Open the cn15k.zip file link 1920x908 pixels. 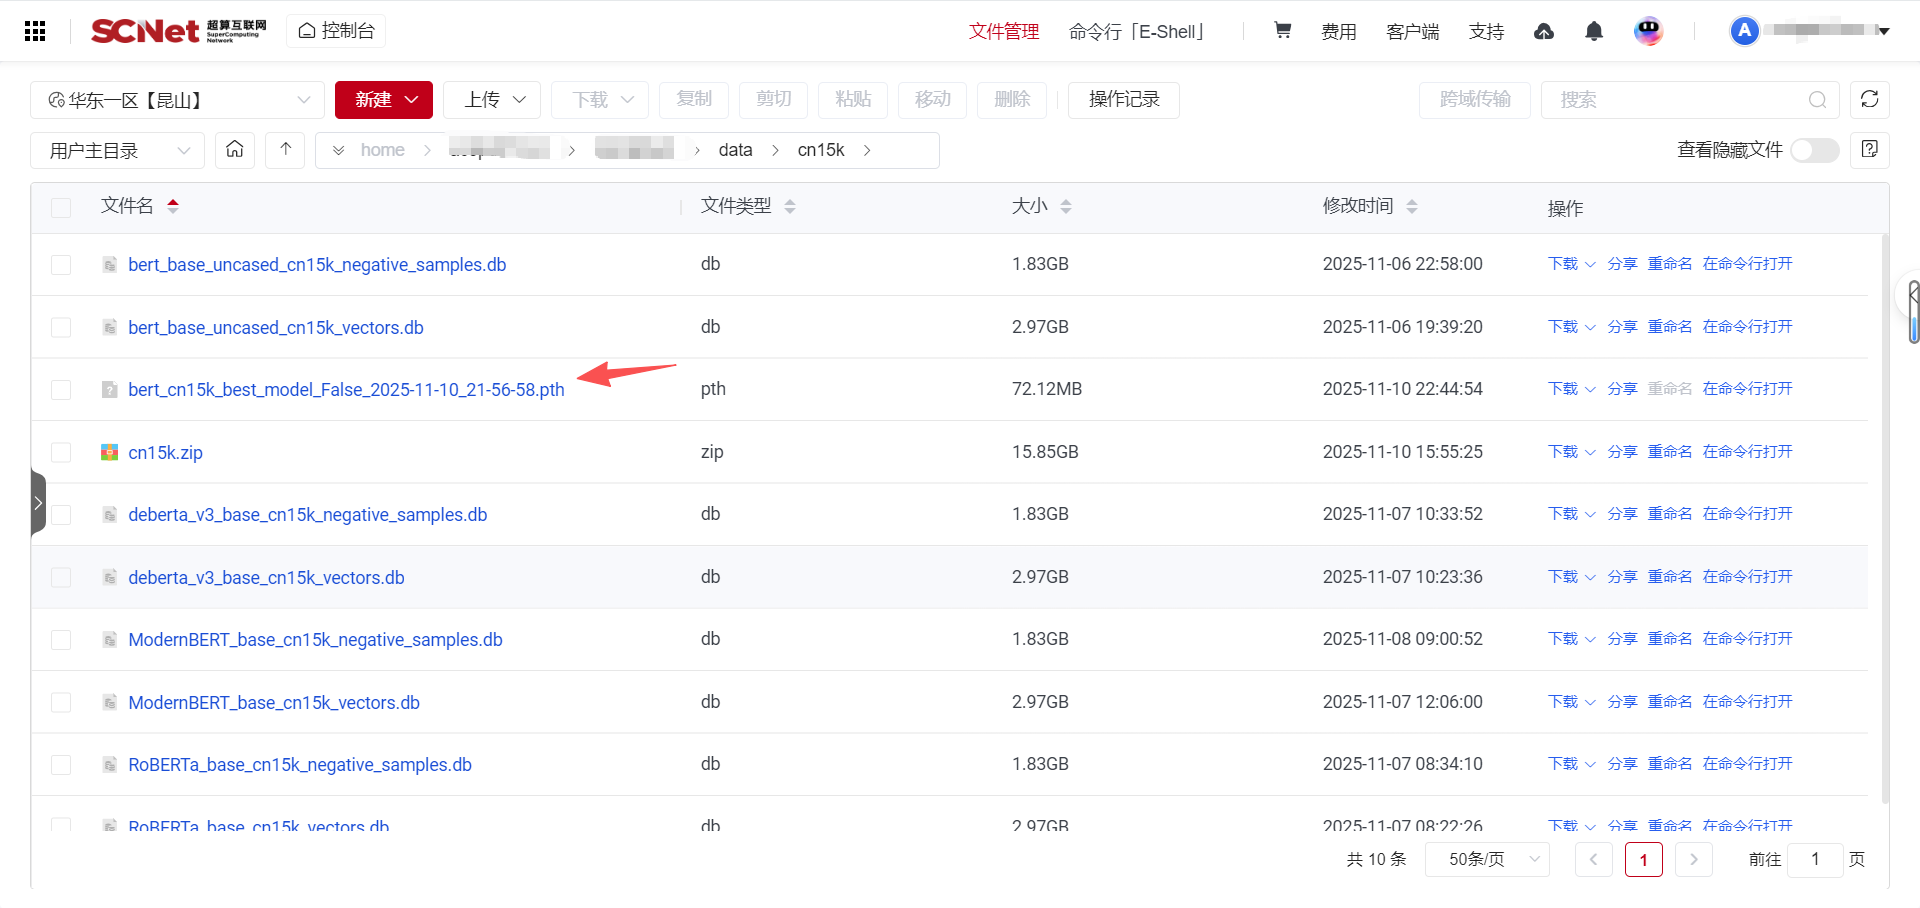coord(165,452)
